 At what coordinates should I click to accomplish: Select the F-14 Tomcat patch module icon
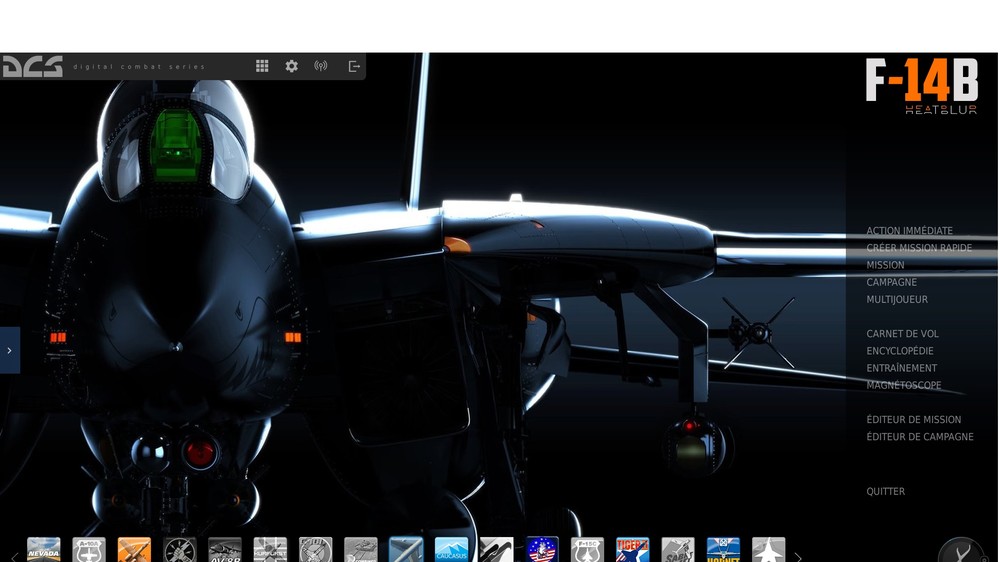[x=542, y=549]
